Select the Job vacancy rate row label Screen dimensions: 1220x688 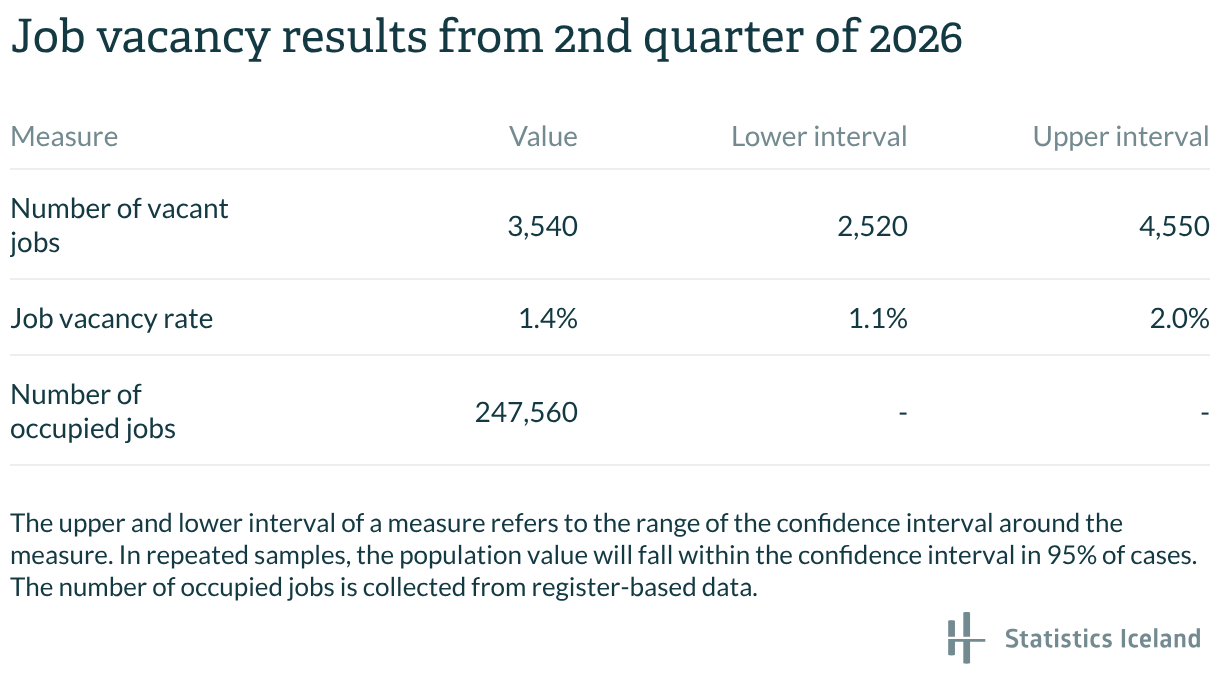point(111,319)
